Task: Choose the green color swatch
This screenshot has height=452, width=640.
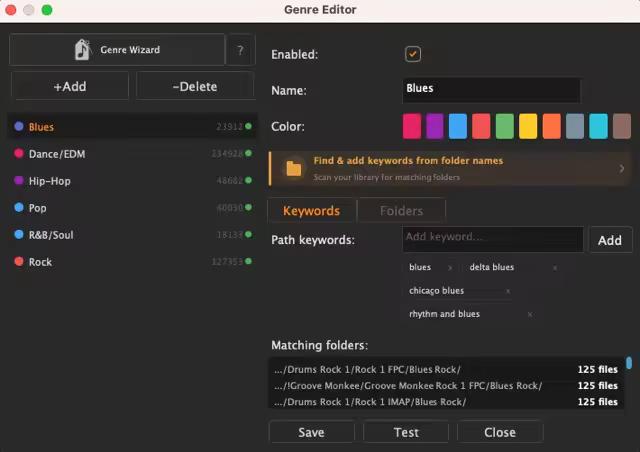Action: pyautogui.click(x=505, y=126)
